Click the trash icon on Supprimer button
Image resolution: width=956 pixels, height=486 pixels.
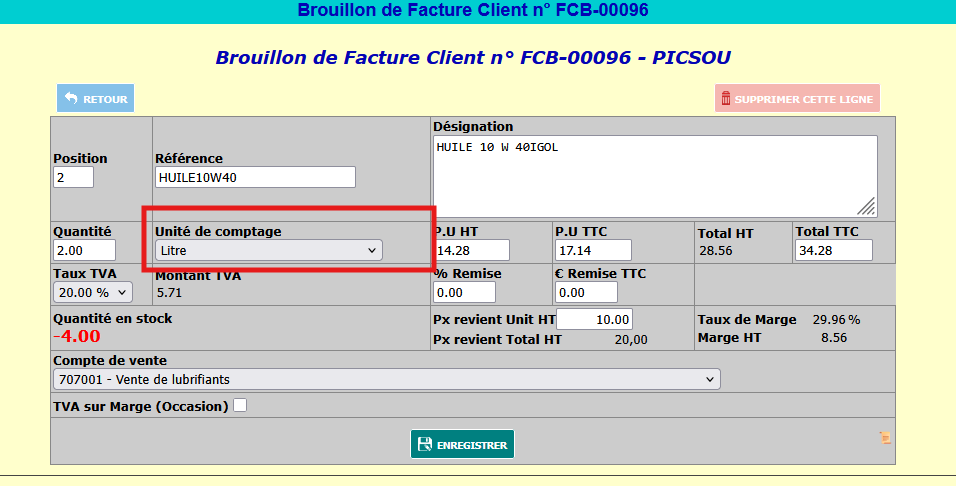[x=725, y=99]
